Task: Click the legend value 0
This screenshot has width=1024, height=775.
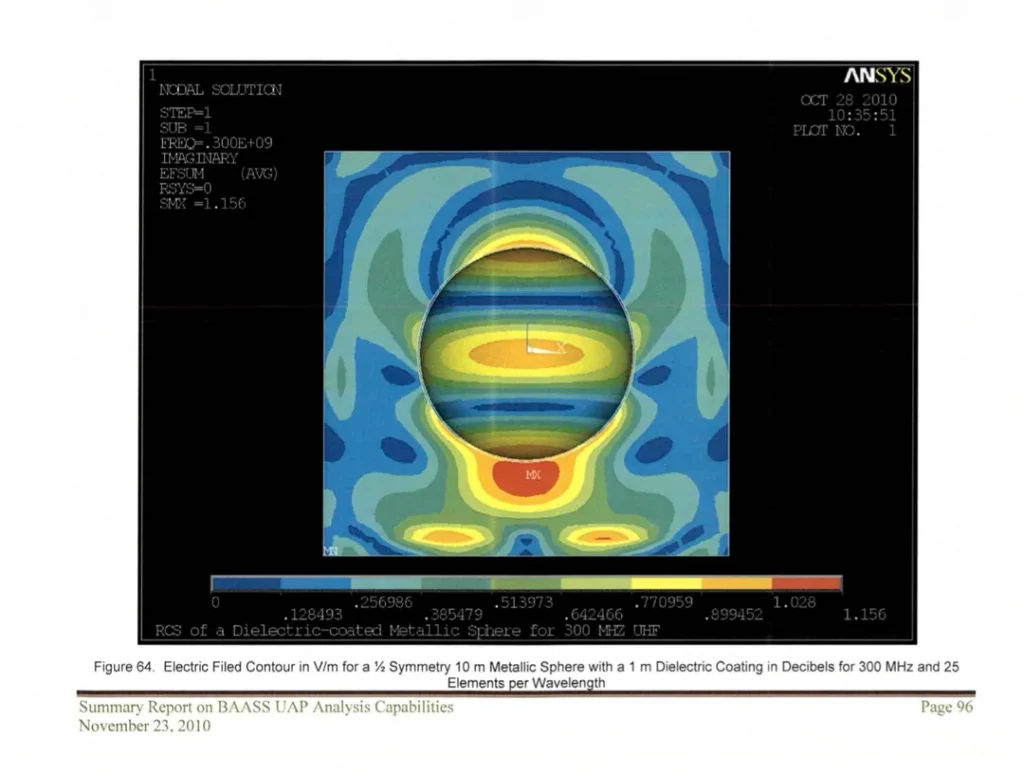Action: pos(216,602)
